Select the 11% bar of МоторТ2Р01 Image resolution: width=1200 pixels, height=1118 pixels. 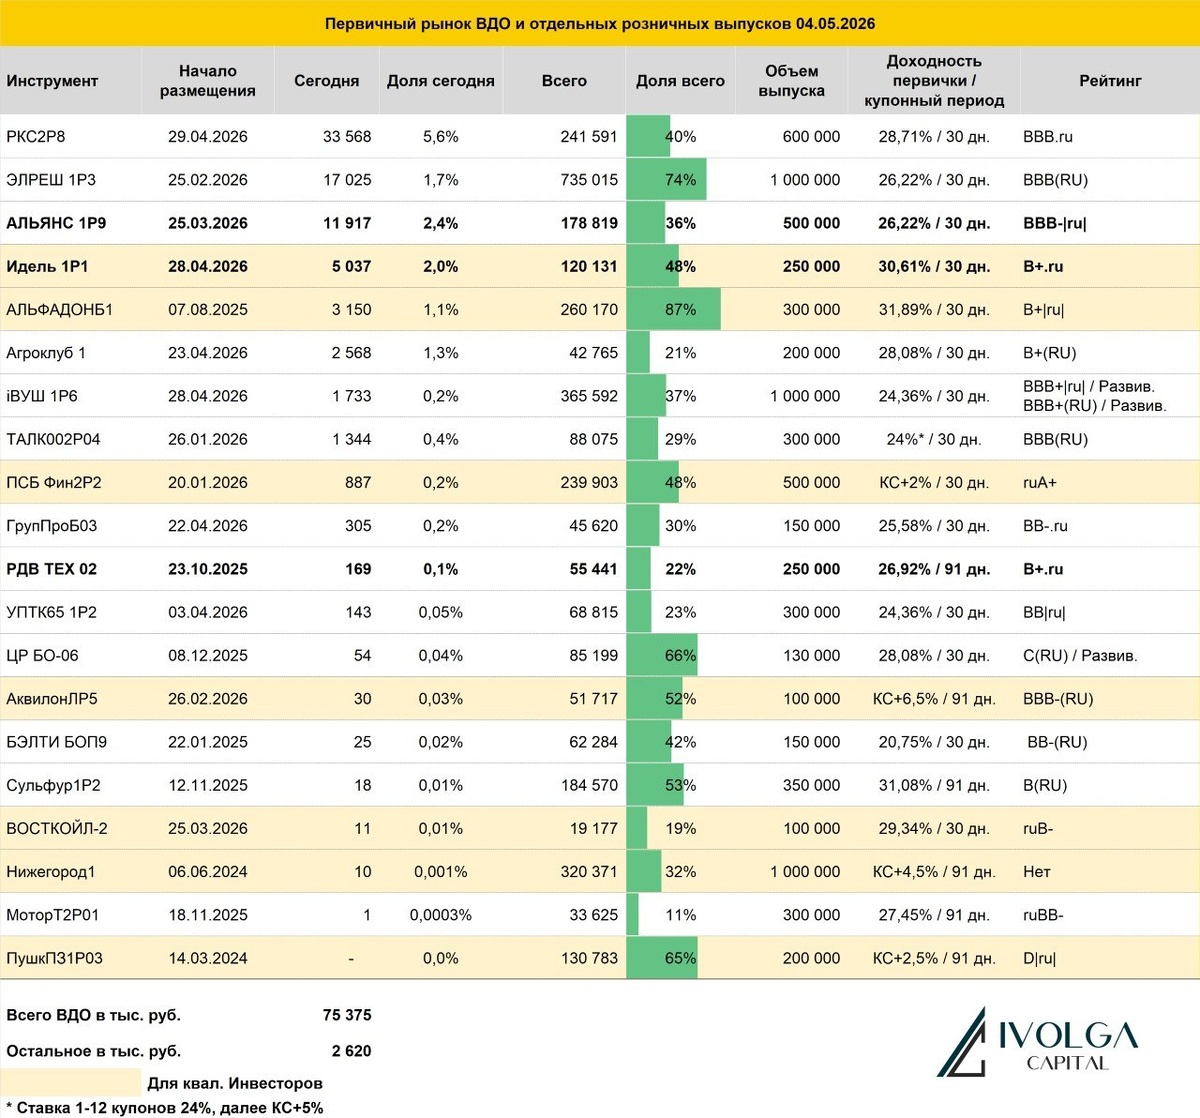pyautogui.click(x=633, y=915)
